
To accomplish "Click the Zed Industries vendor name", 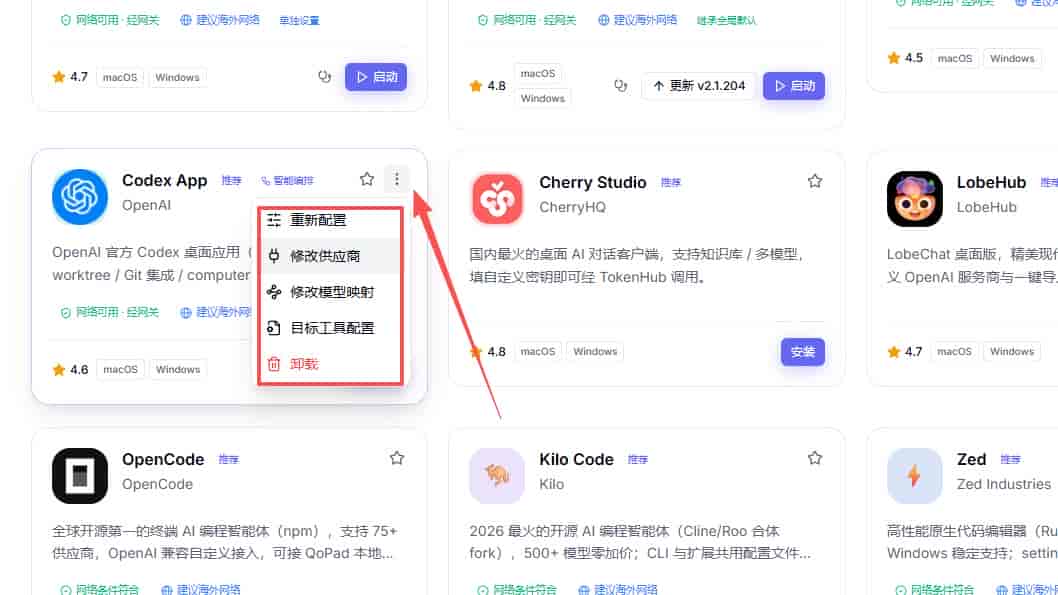I will click(1003, 484).
